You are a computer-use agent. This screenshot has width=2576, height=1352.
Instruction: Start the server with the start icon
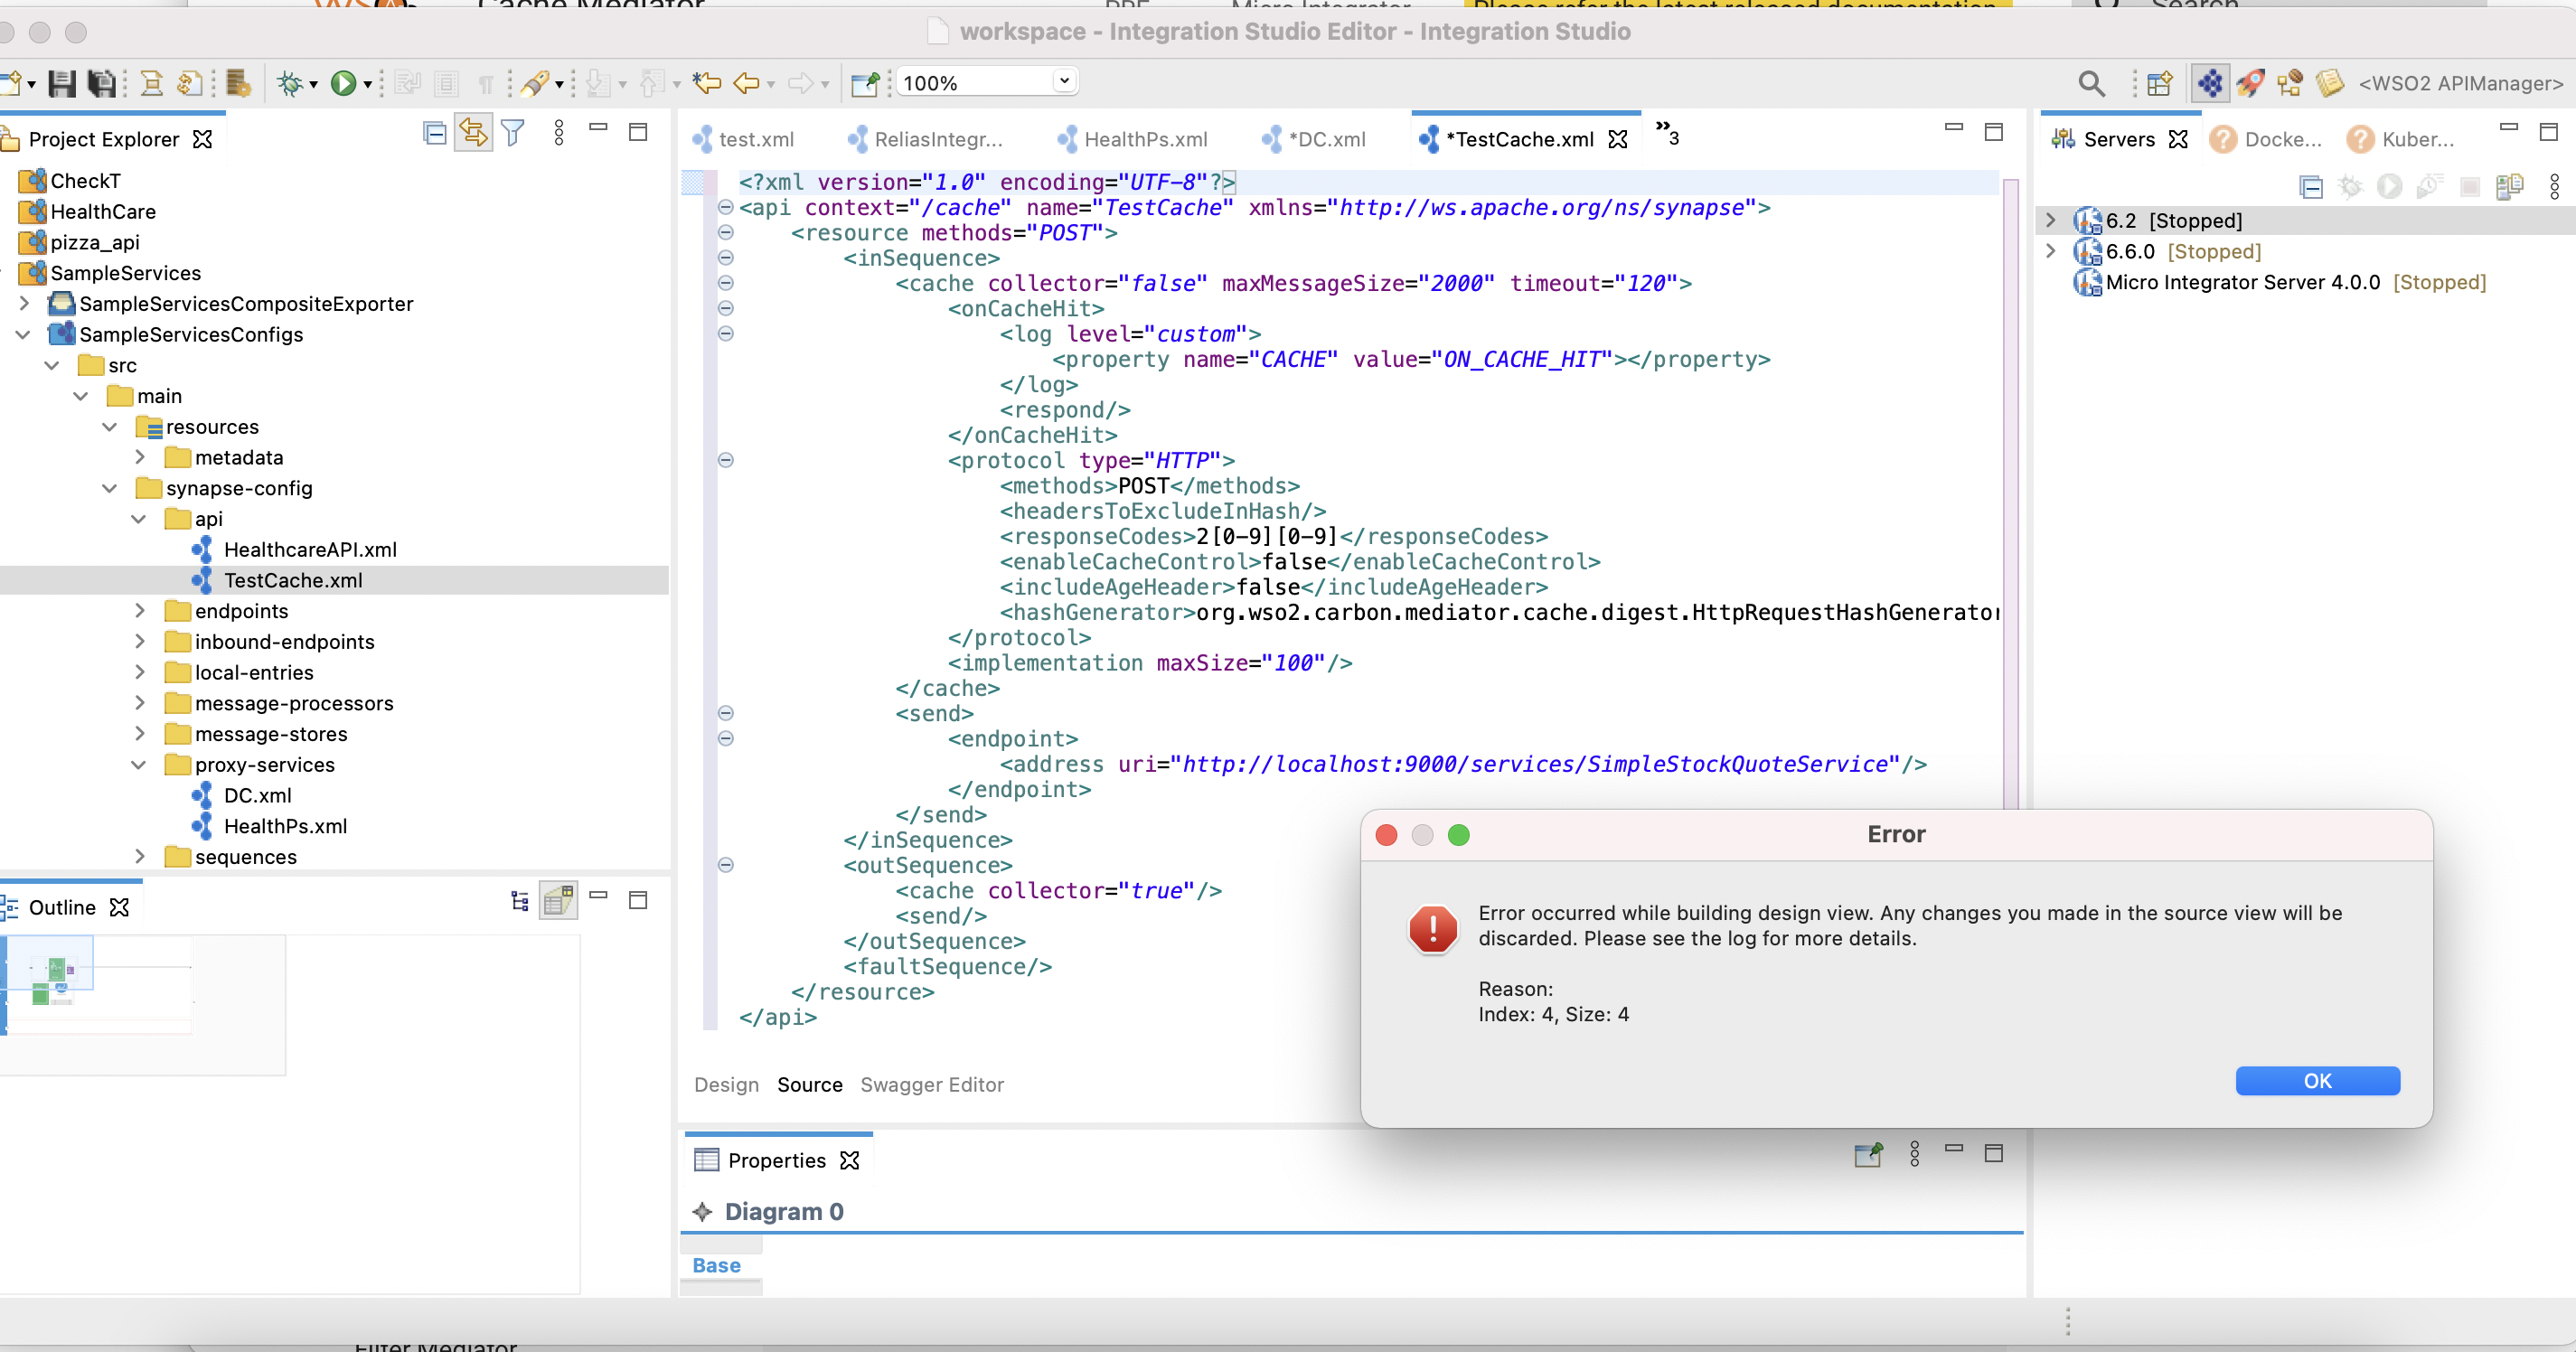(2390, 187)
